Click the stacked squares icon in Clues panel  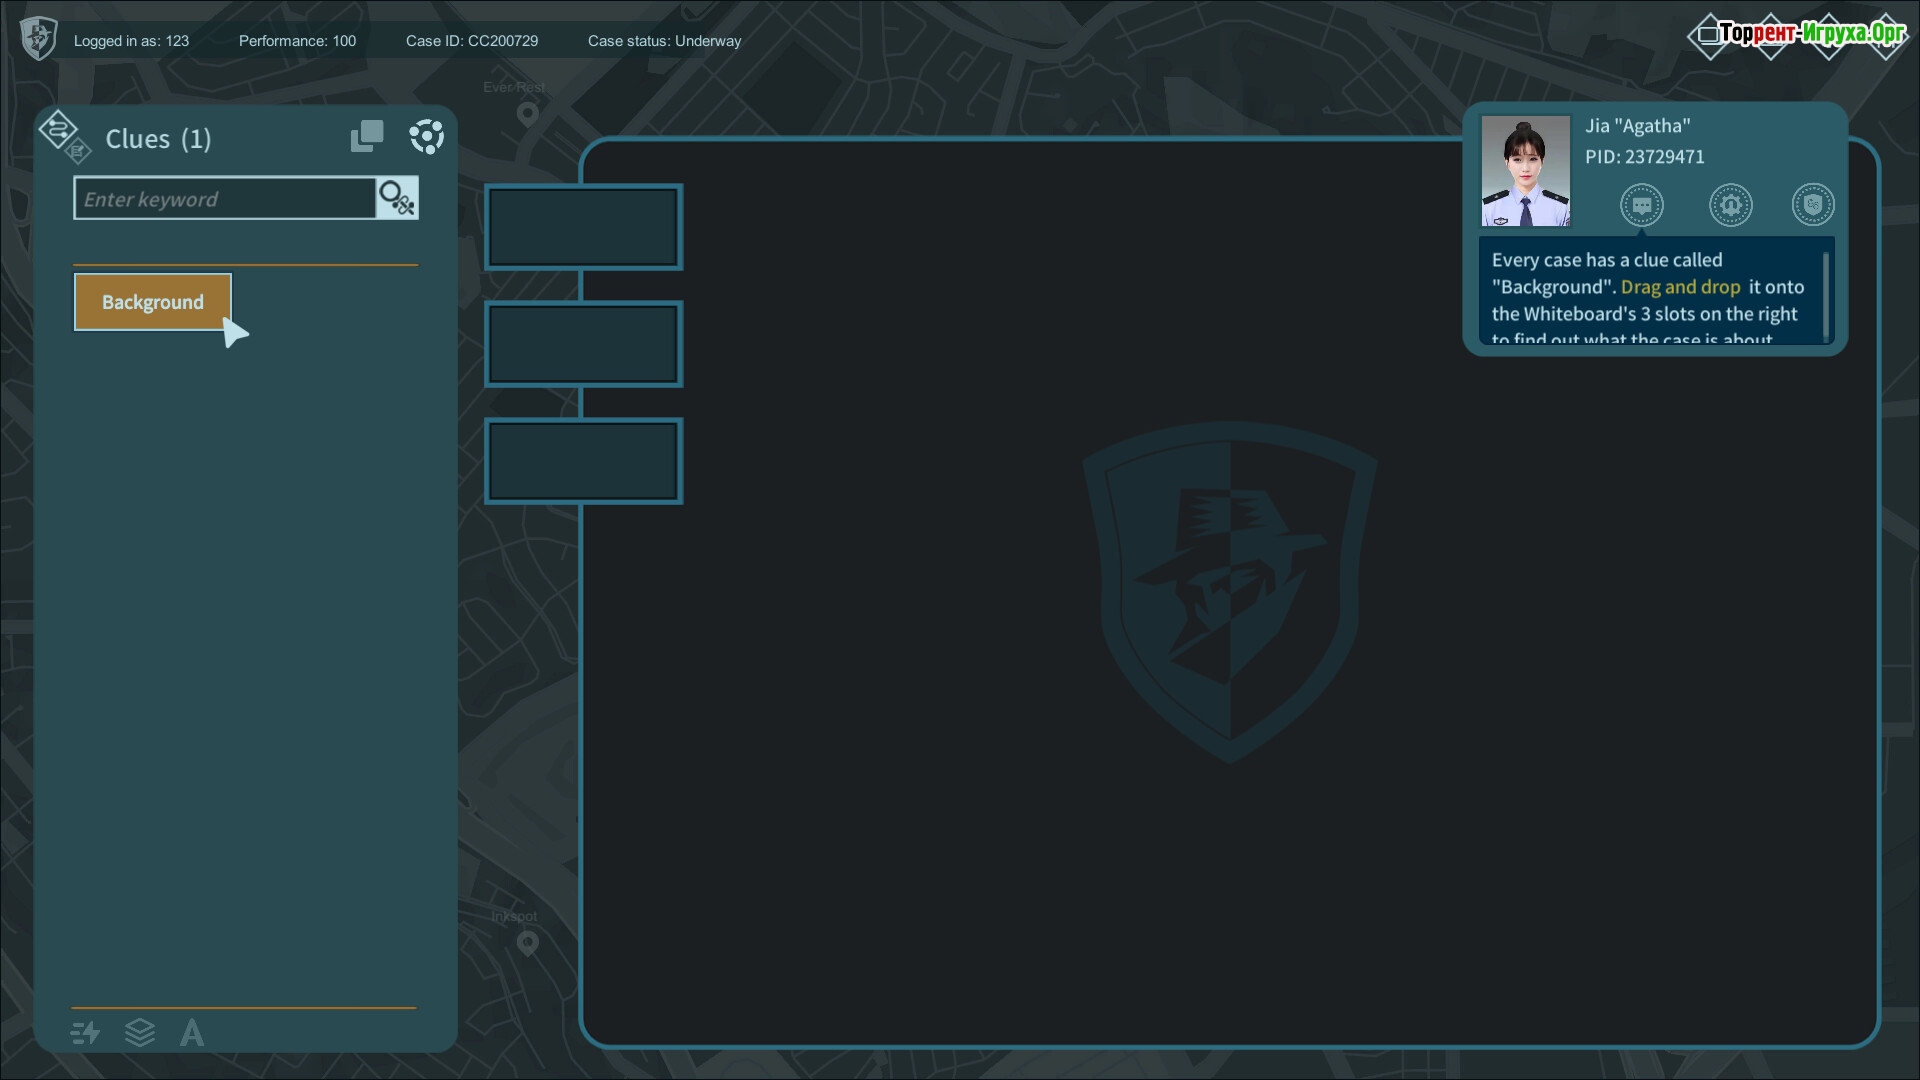point(367,137)
